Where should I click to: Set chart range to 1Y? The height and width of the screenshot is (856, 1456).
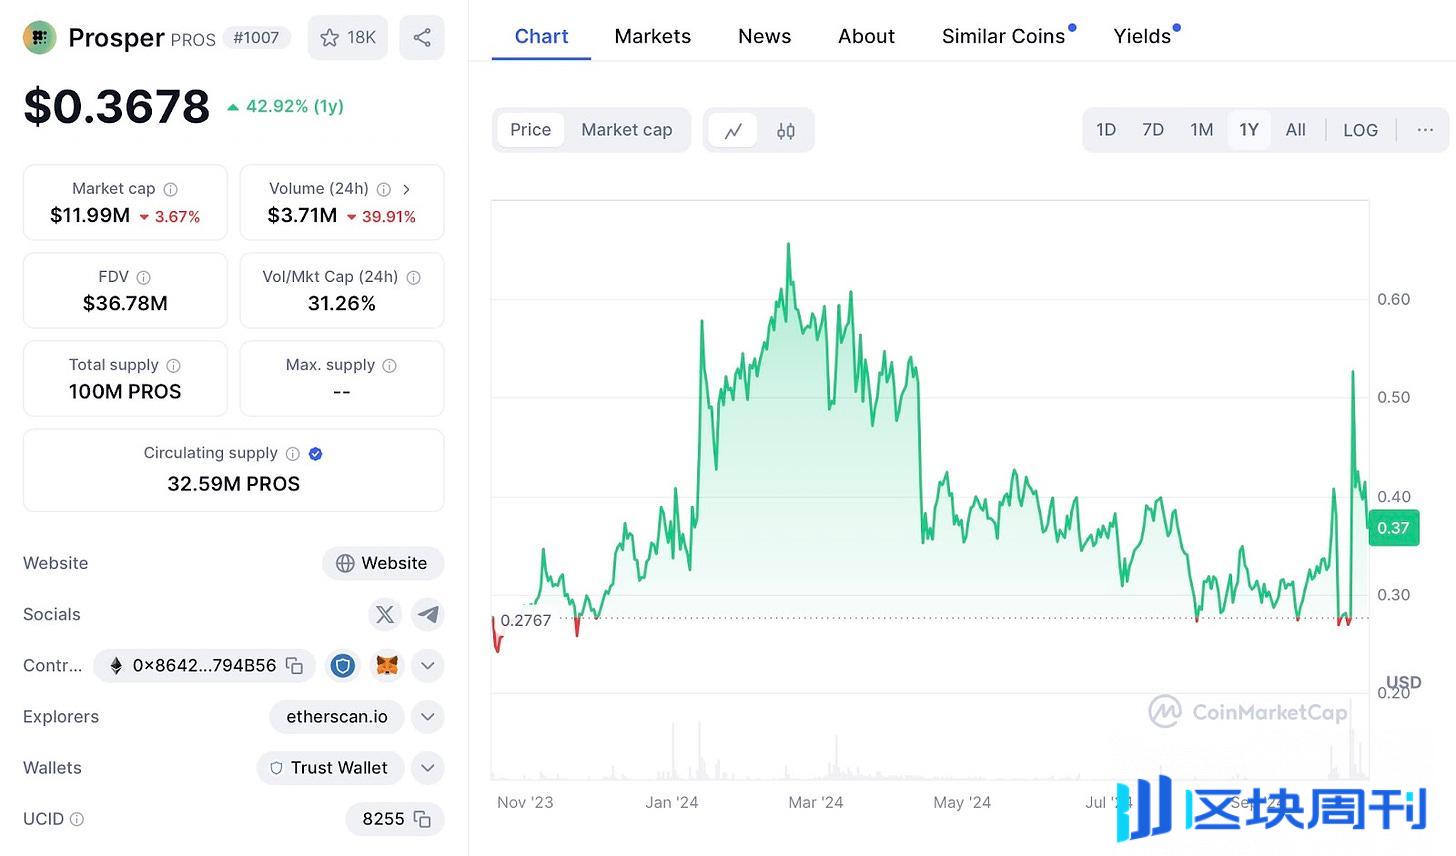(x=1249, y=130)
